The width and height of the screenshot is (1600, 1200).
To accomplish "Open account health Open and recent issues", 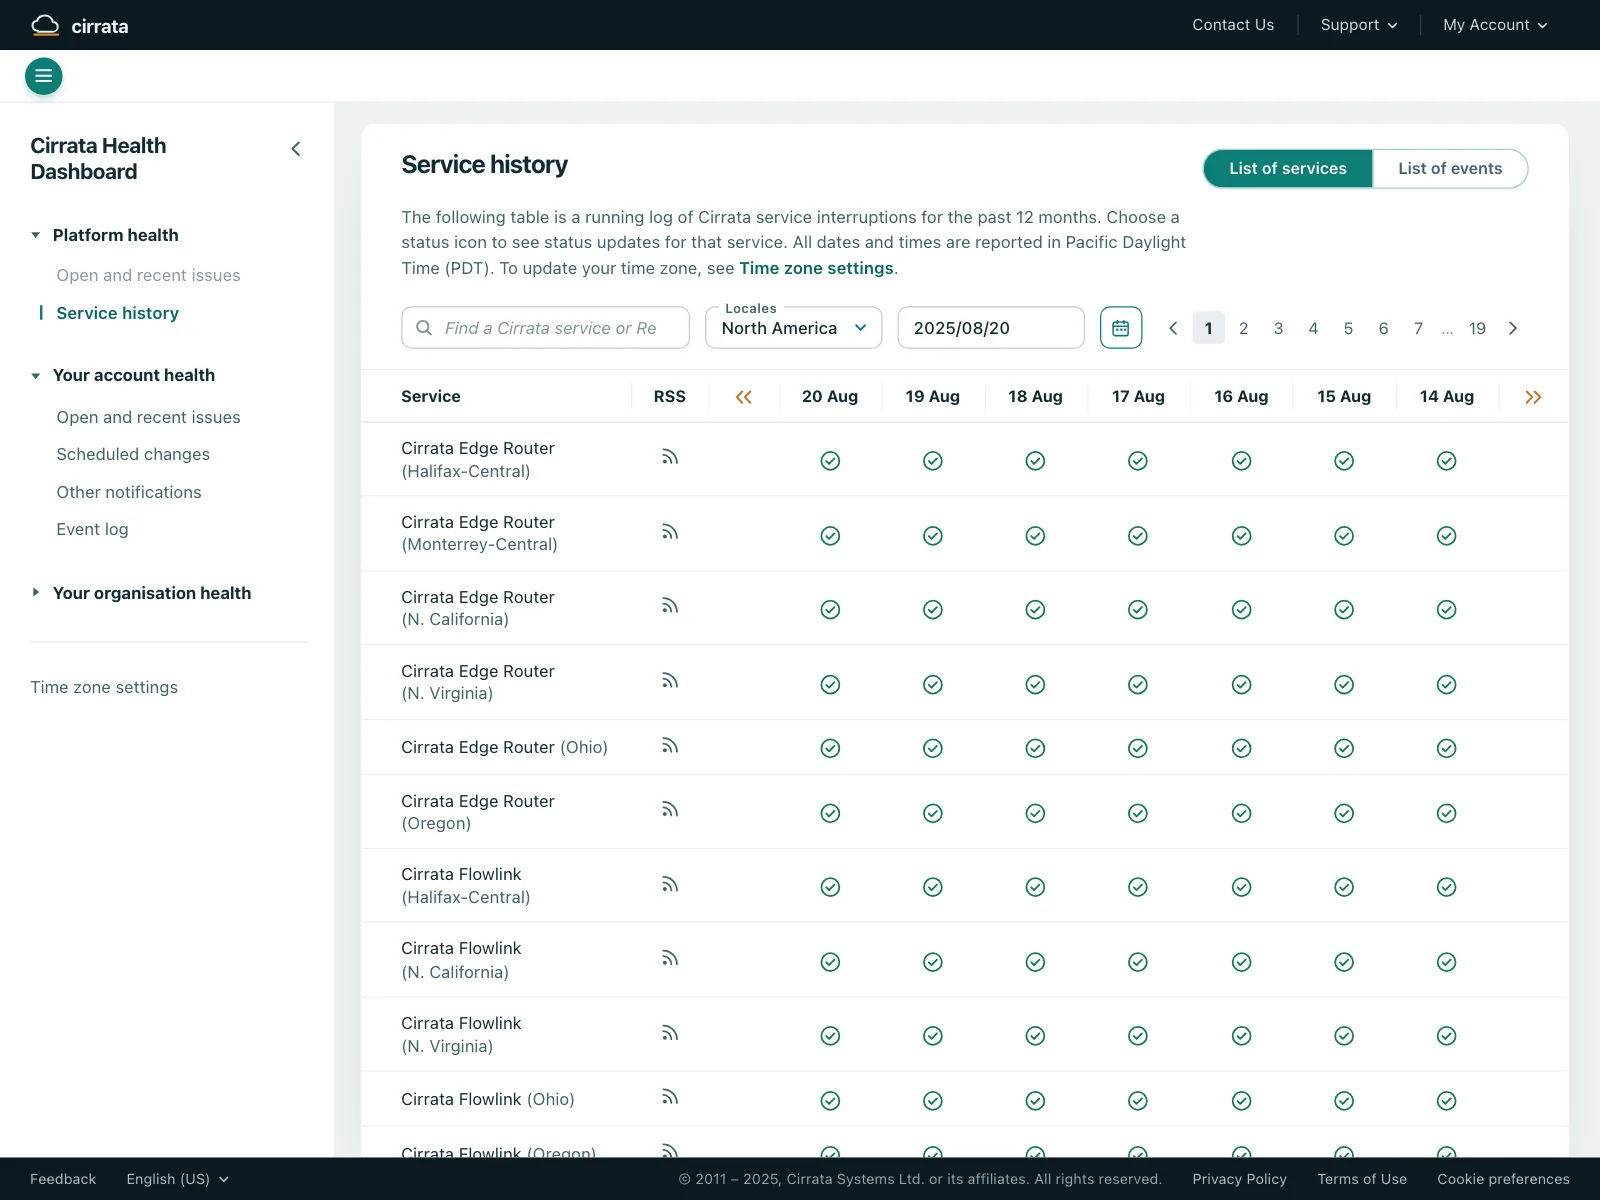I will click(148, 417).
